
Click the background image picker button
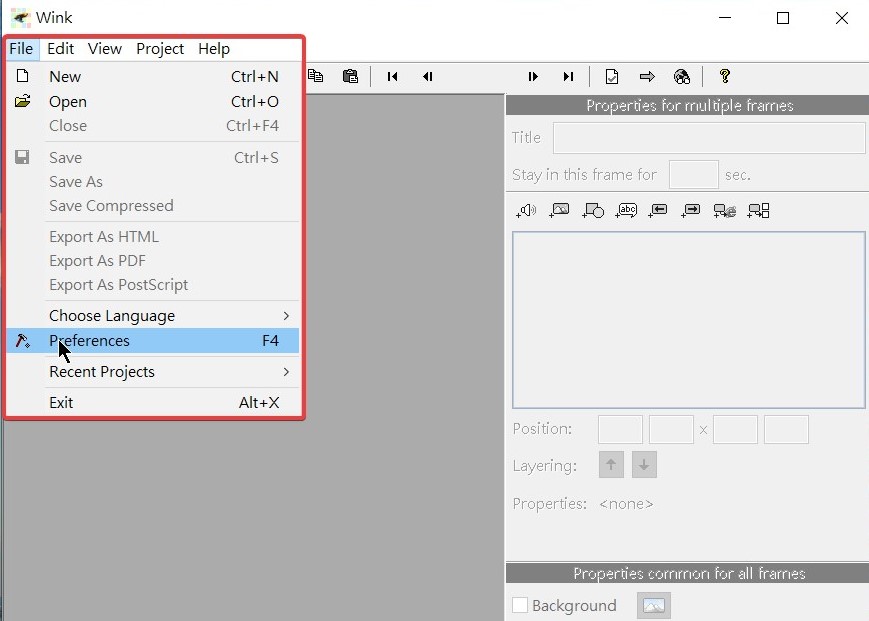coord(654,605)
